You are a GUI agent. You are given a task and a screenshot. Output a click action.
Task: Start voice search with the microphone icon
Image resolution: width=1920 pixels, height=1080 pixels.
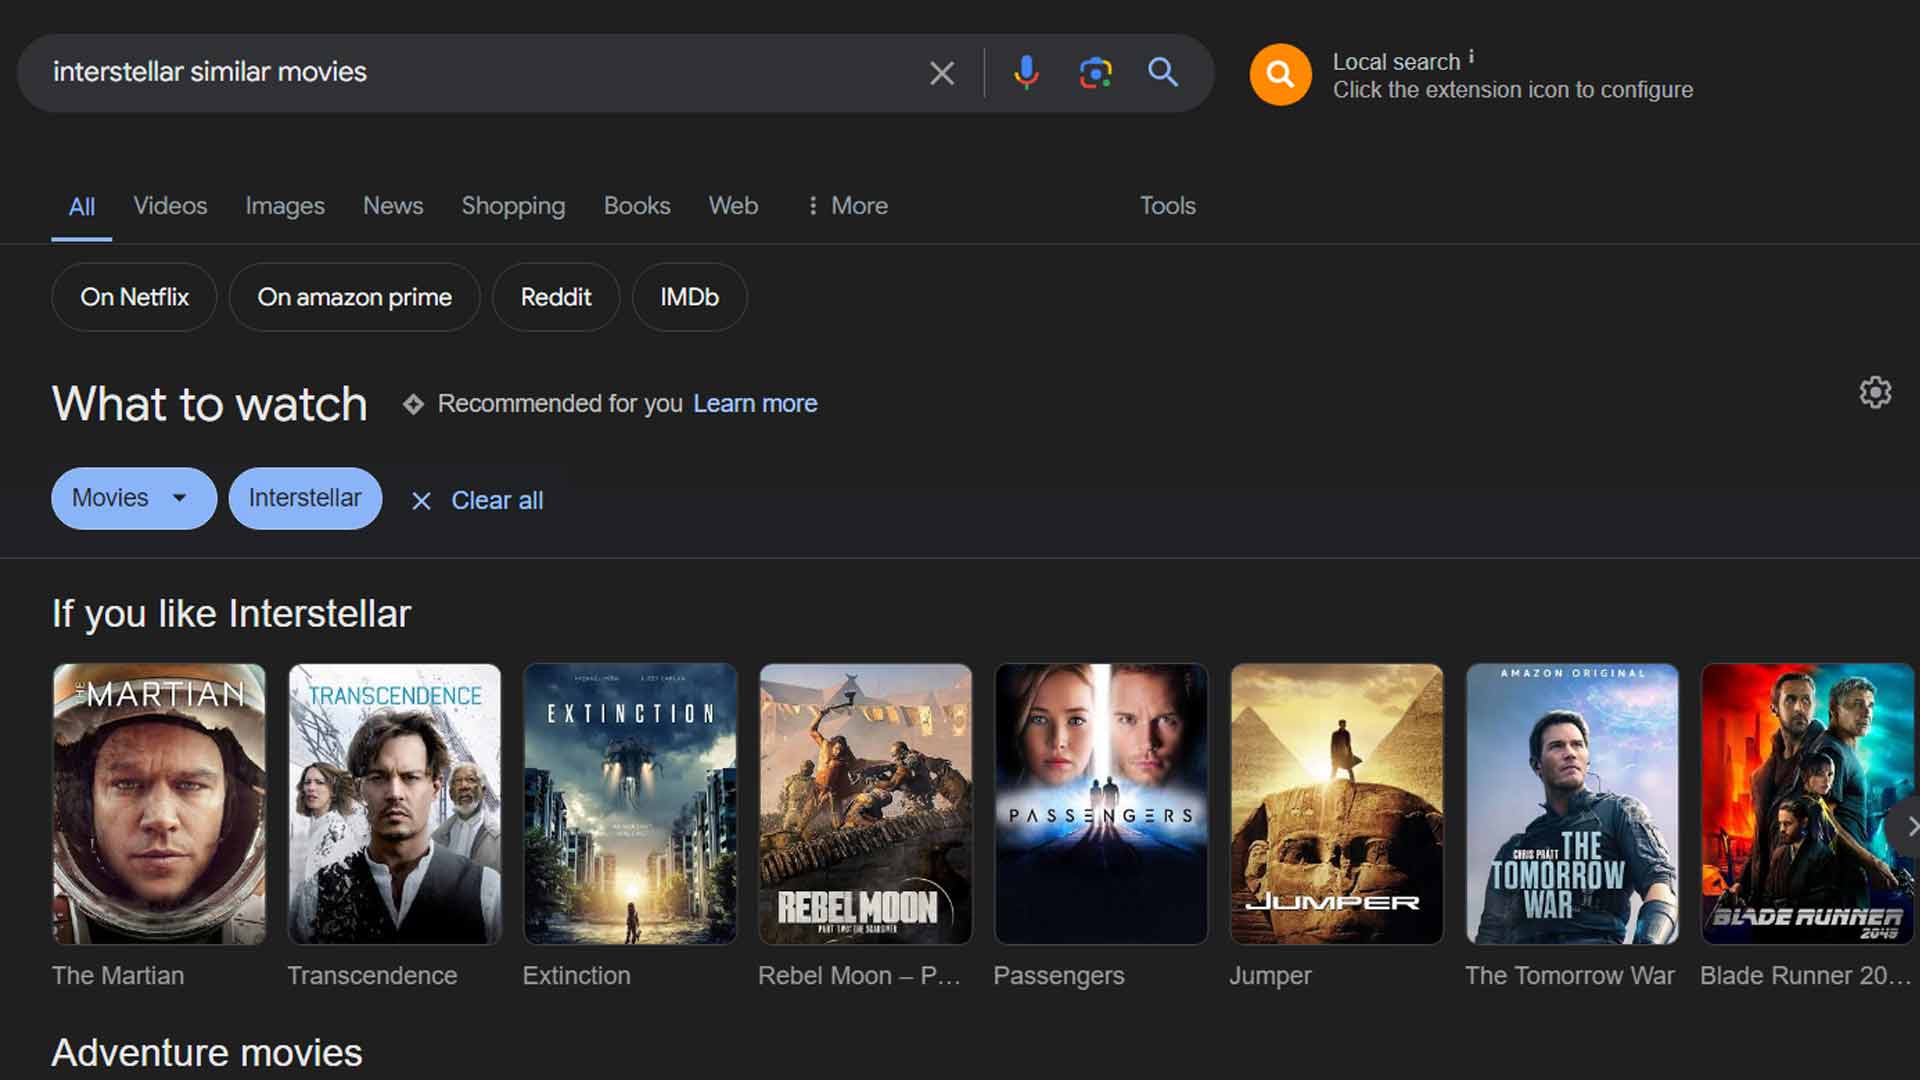tap(1026, 73)
